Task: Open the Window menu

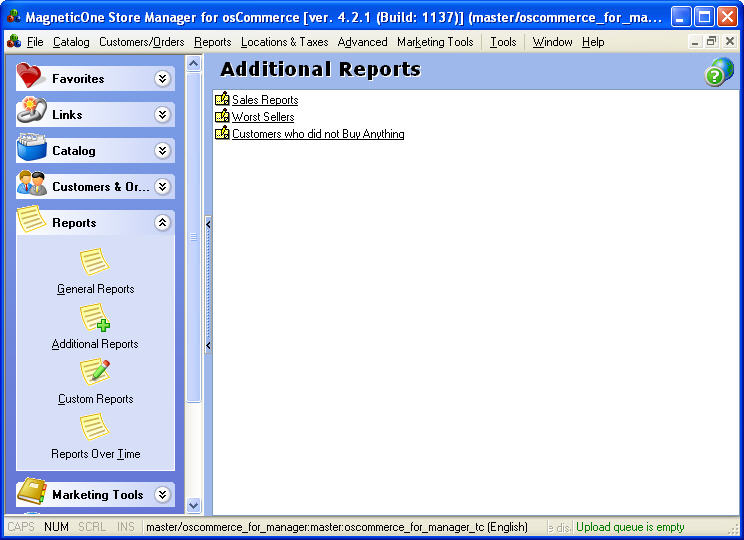Action: click(552, 42)
